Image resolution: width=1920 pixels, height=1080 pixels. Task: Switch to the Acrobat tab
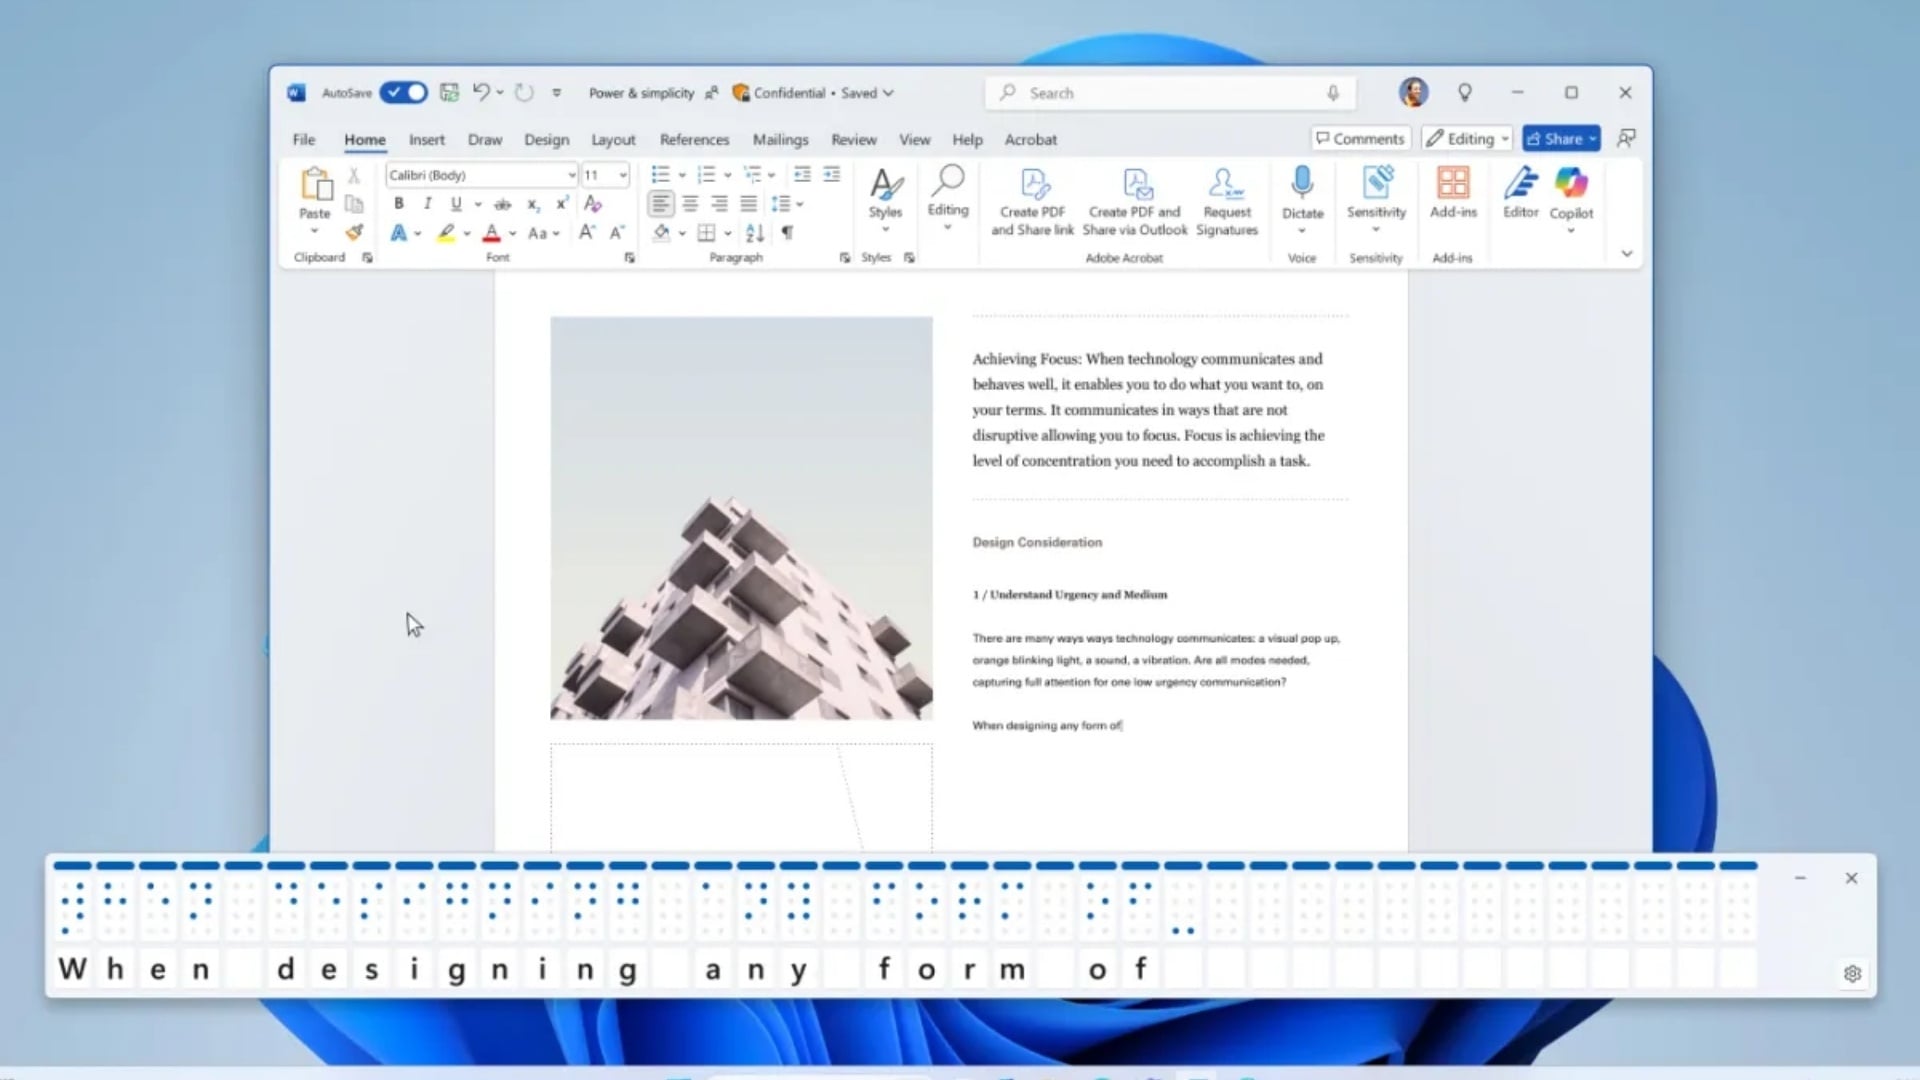click(x=1030, y=140)
